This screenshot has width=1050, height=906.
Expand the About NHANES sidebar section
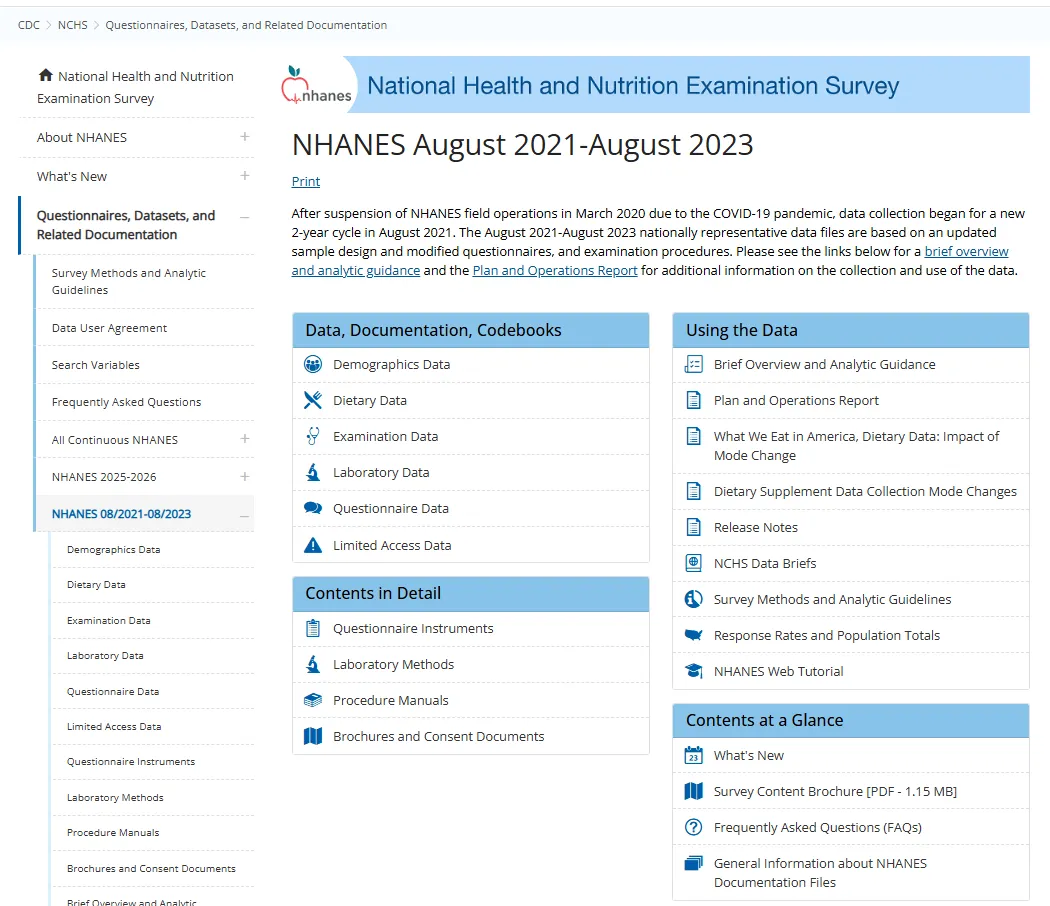[245, 137]
